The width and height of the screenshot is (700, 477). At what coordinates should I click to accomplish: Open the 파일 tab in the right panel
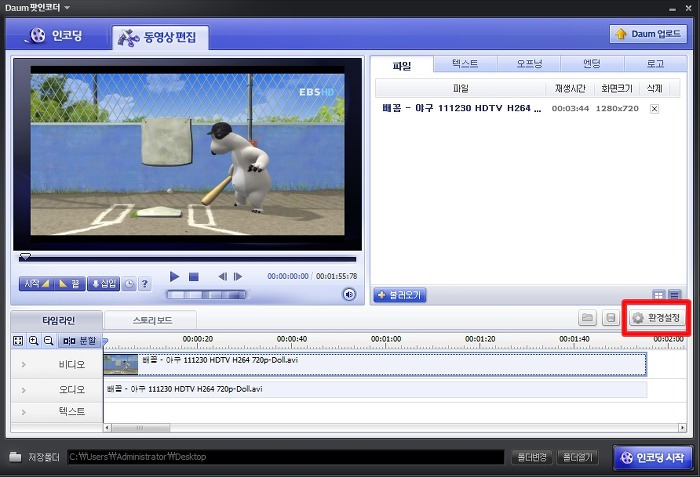402,65
